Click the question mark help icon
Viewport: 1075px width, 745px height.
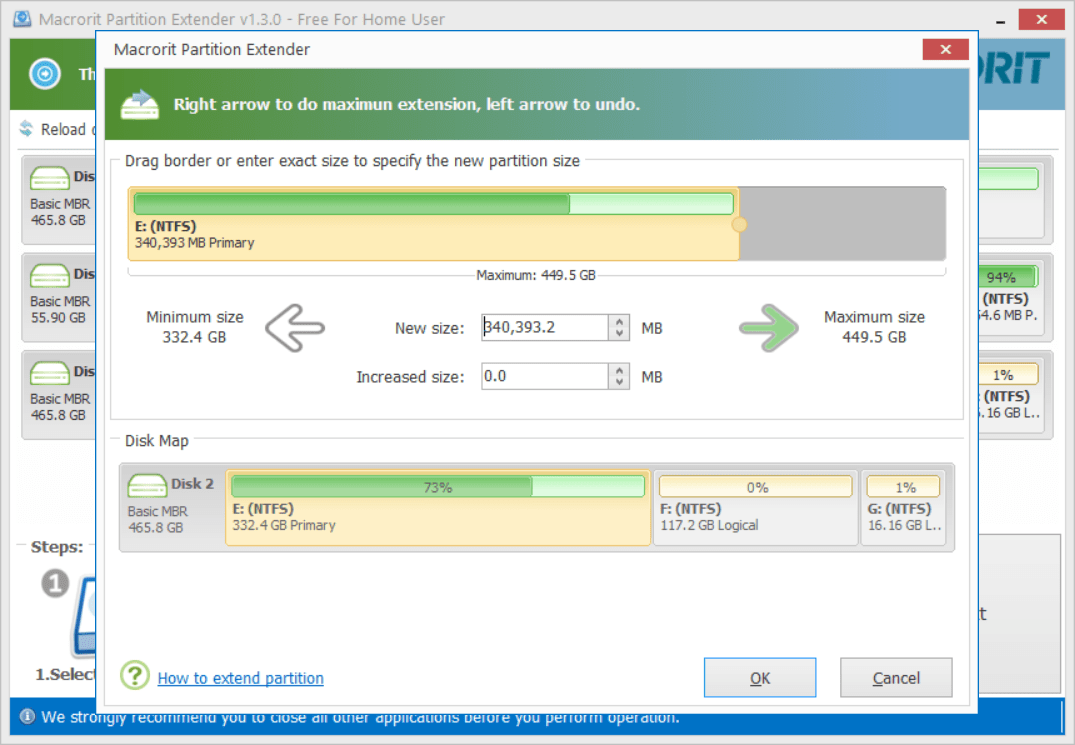pyautogui.click(x=135, y=676)
